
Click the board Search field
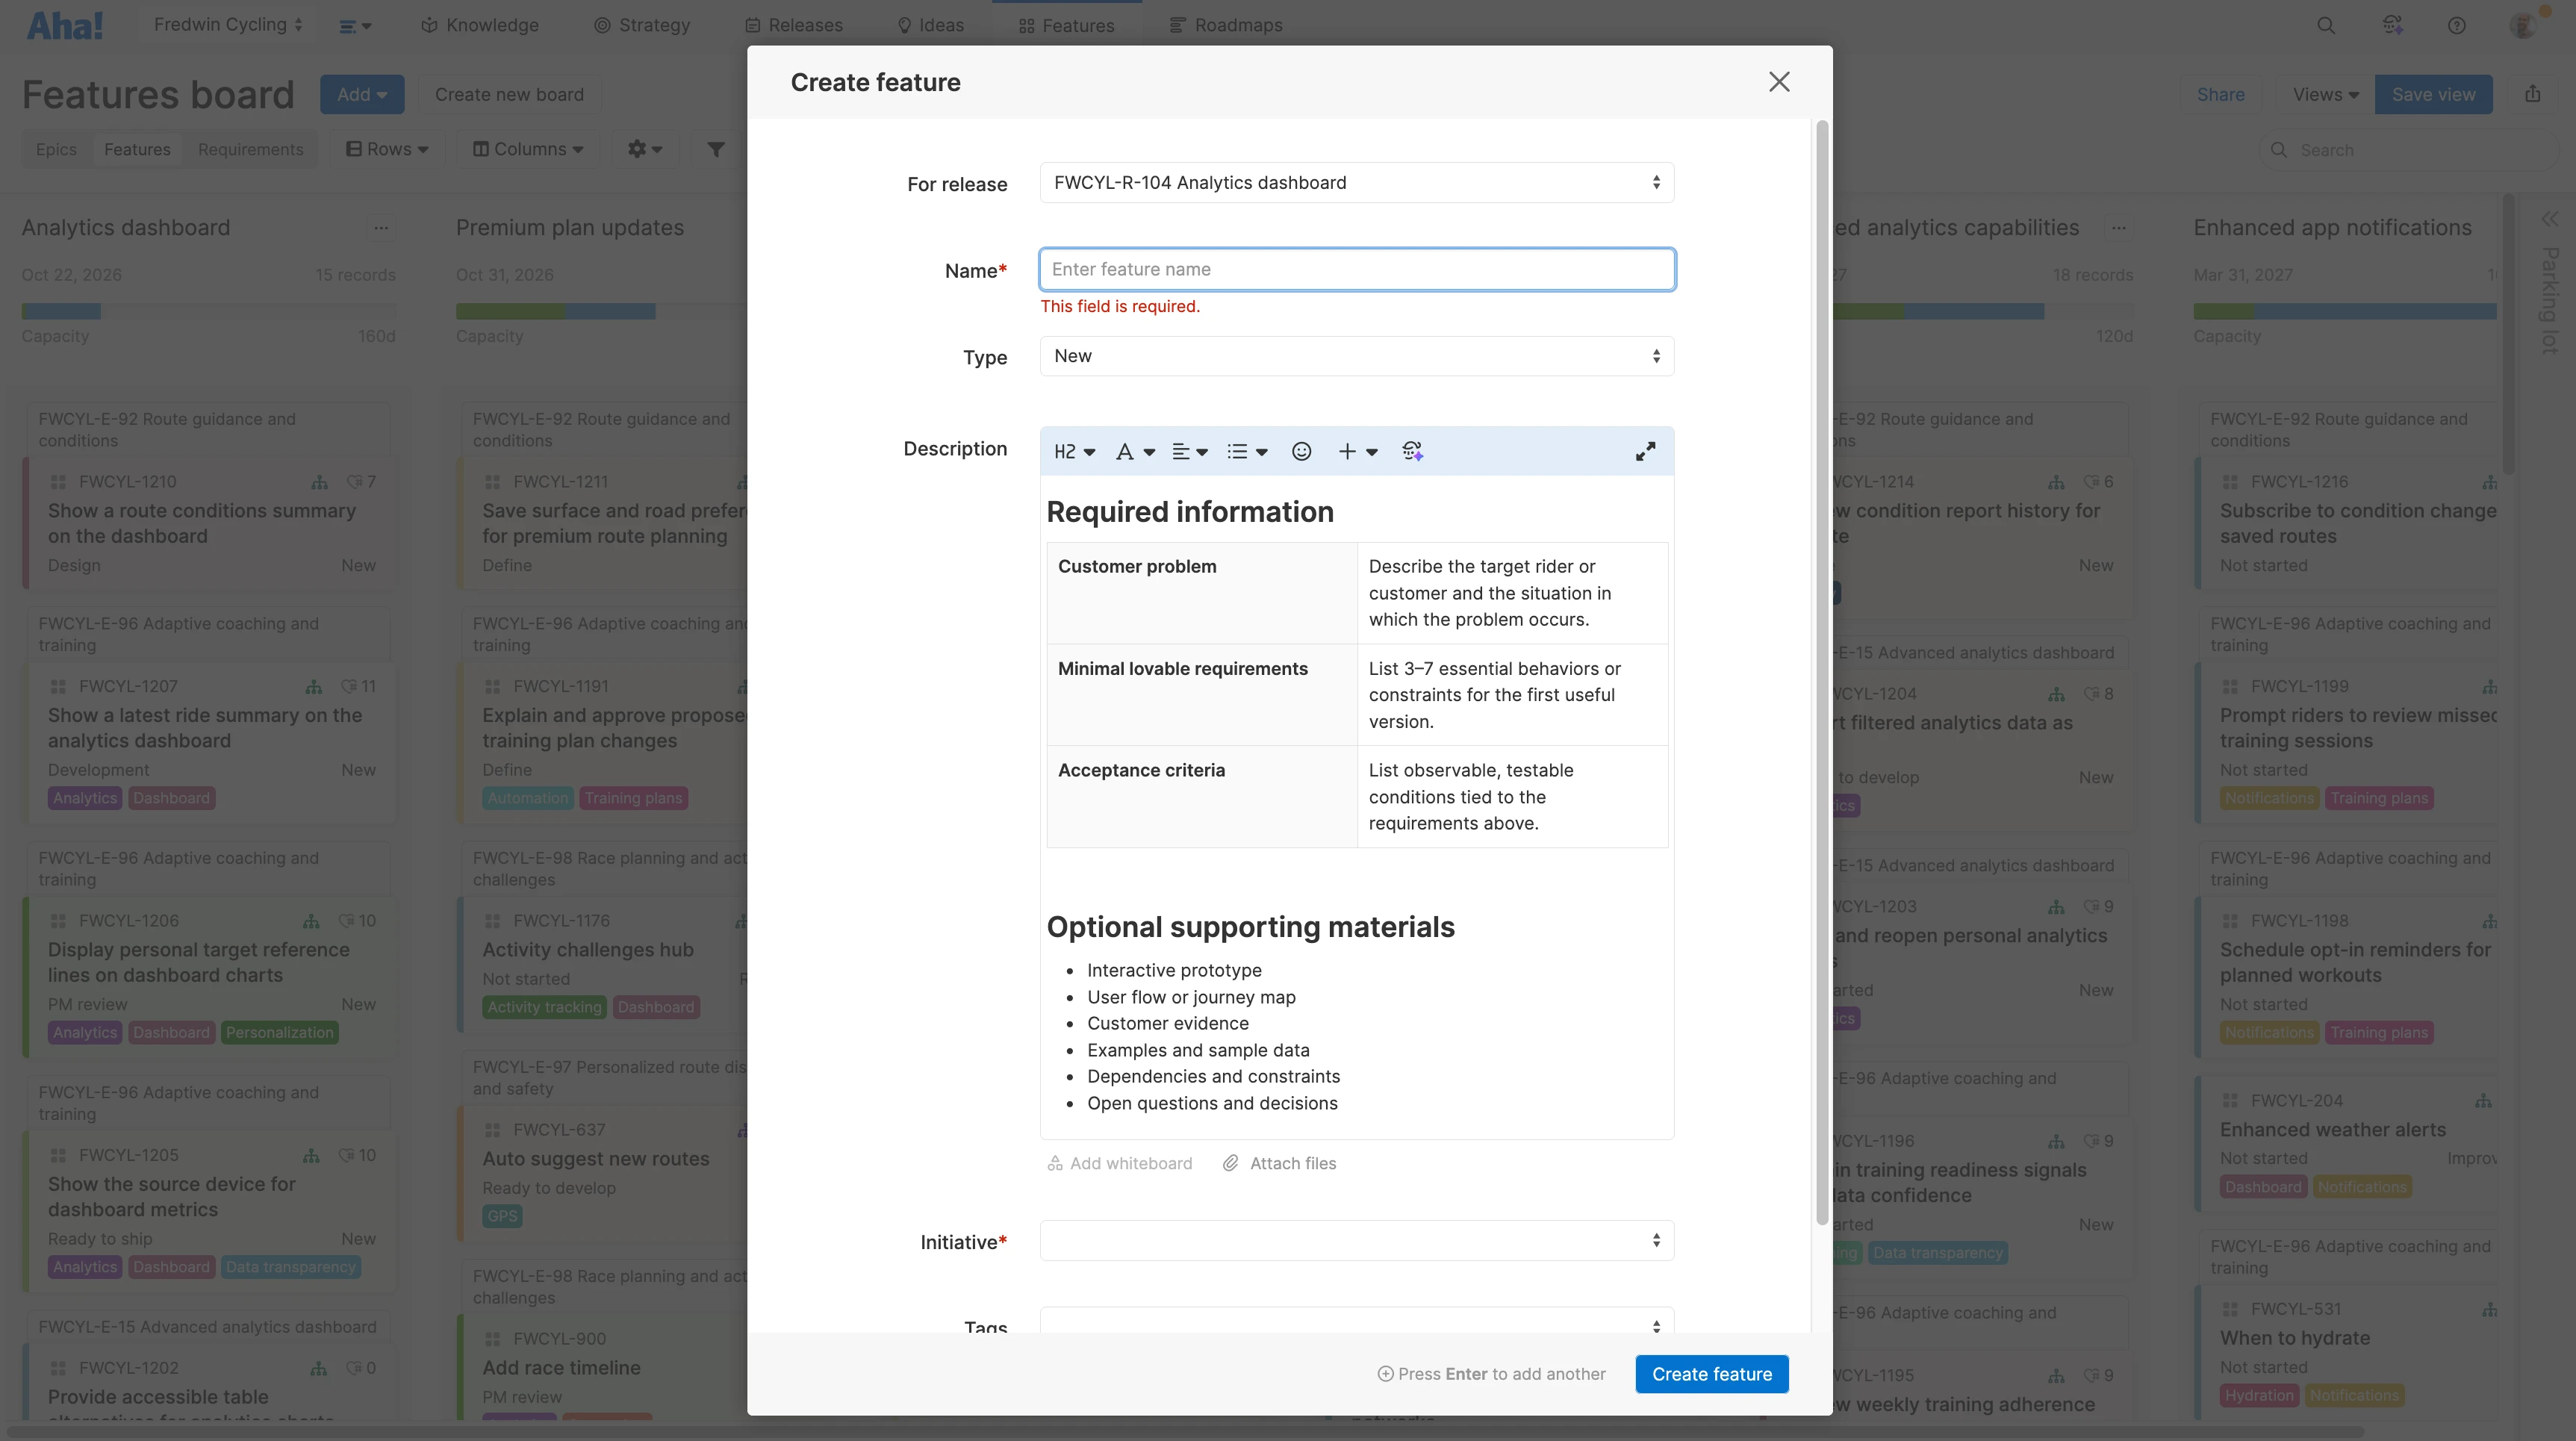click(x=2408, y=150)
